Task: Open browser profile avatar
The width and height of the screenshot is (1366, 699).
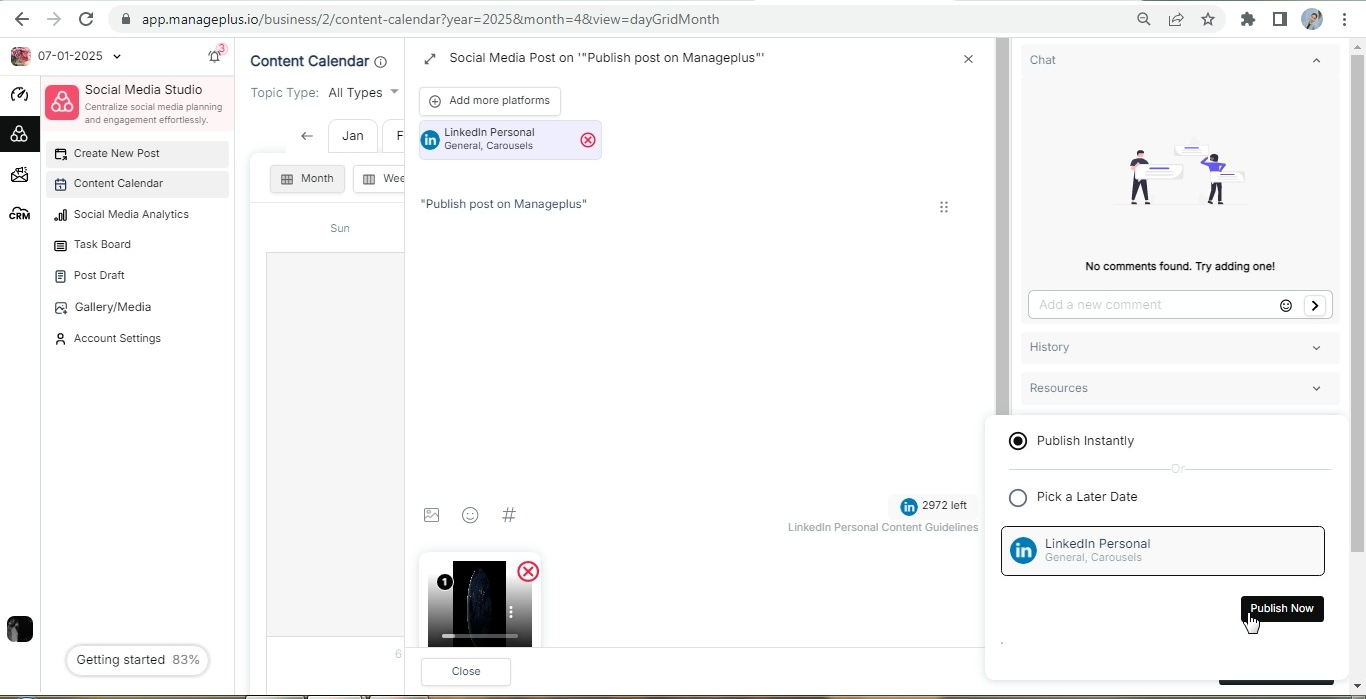Action: pos(1312,19)
